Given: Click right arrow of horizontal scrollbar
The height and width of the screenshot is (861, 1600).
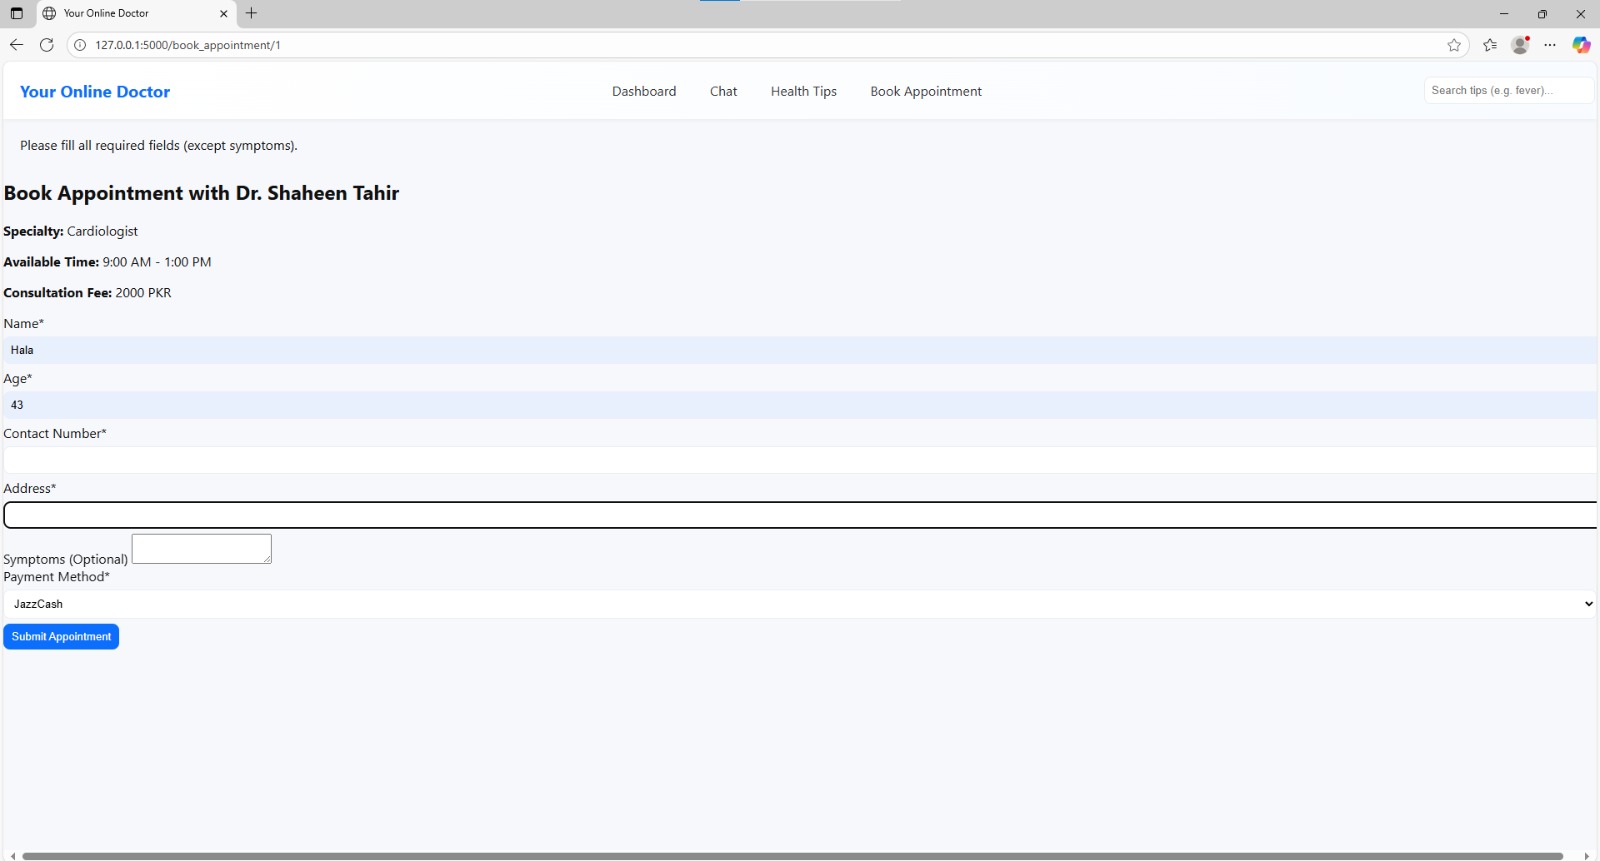Looking at the screenshot, I should pos(1587,856).
